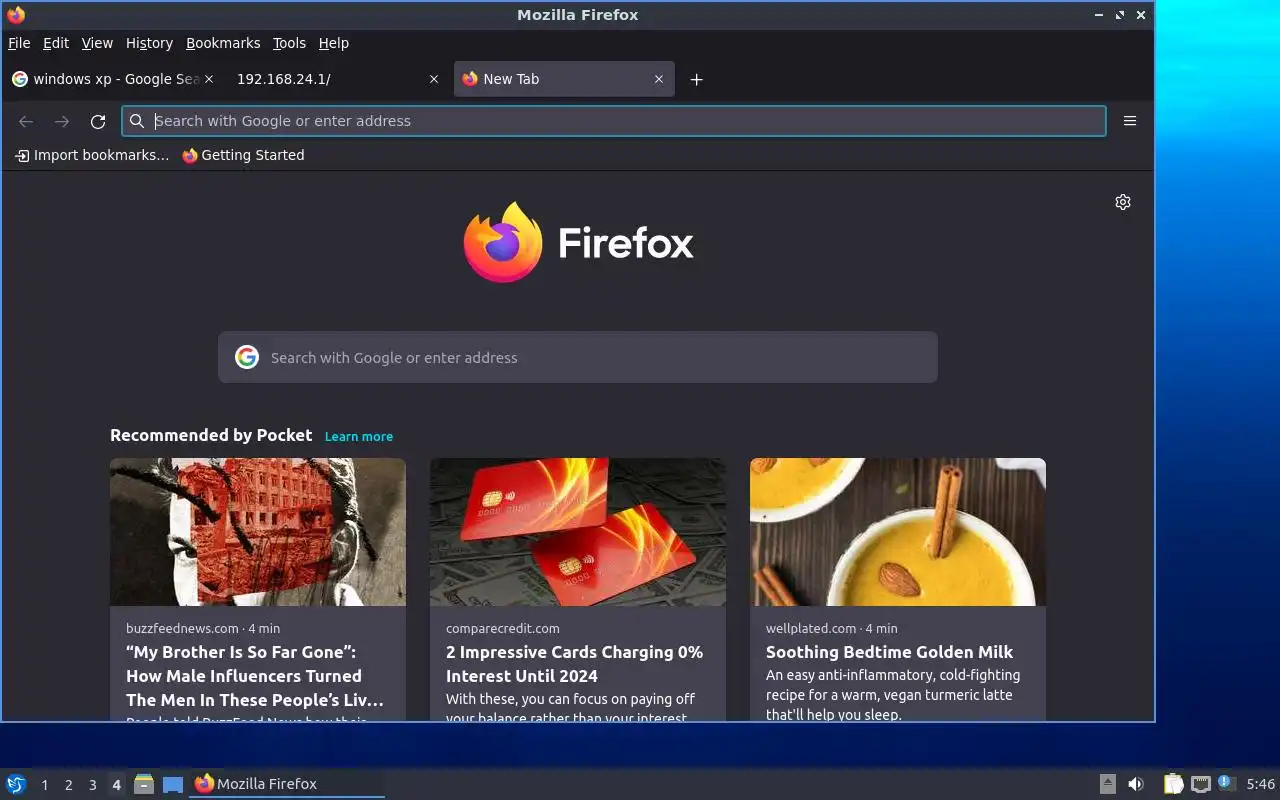Click the back navigation arrow
This screenshot has width=1280, height=800.
26,121
